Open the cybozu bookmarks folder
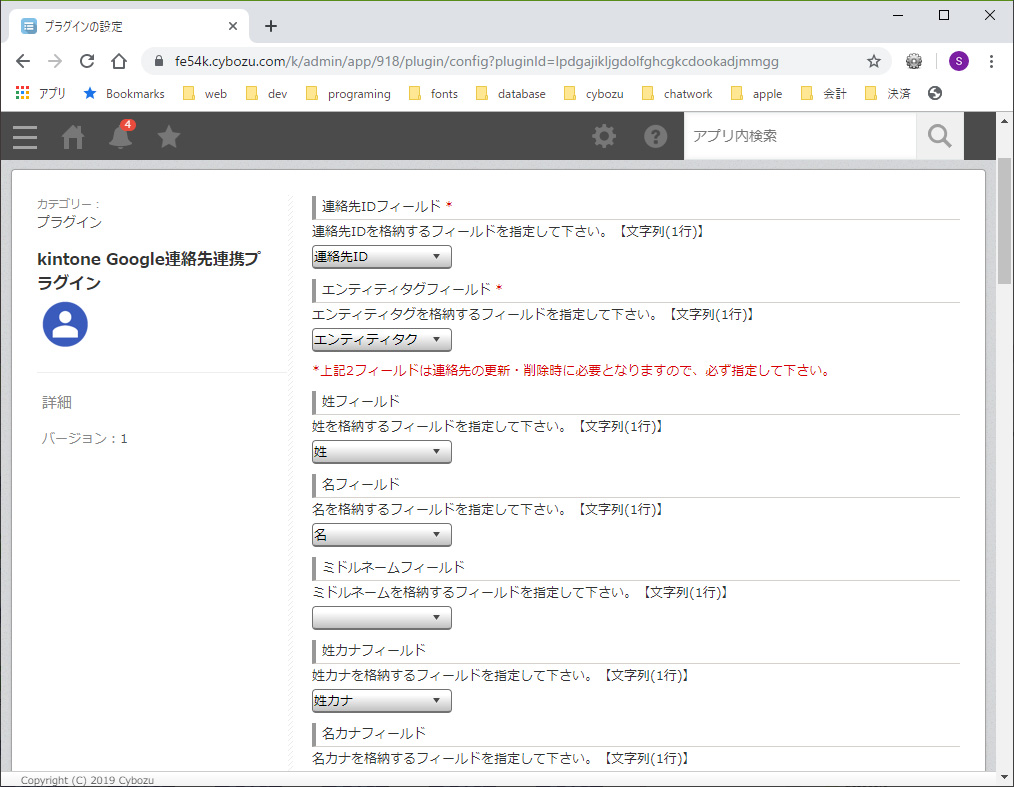 click(594, 94)
